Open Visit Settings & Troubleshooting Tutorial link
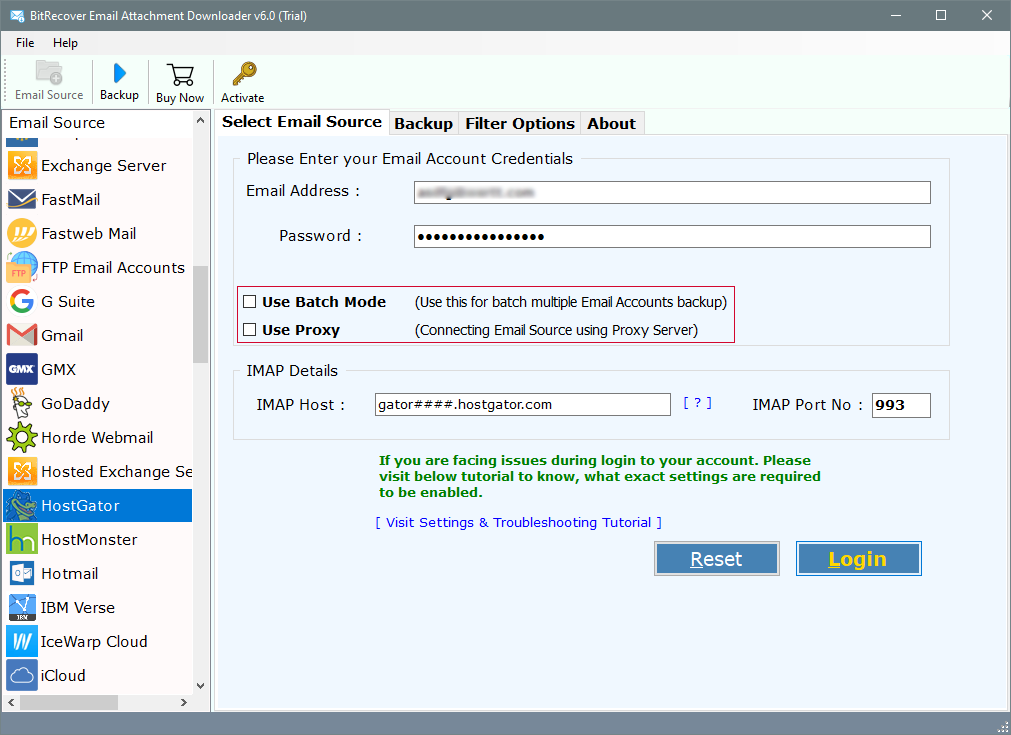The width and height of the screenshot is (1011, 735). pos(518,522)
